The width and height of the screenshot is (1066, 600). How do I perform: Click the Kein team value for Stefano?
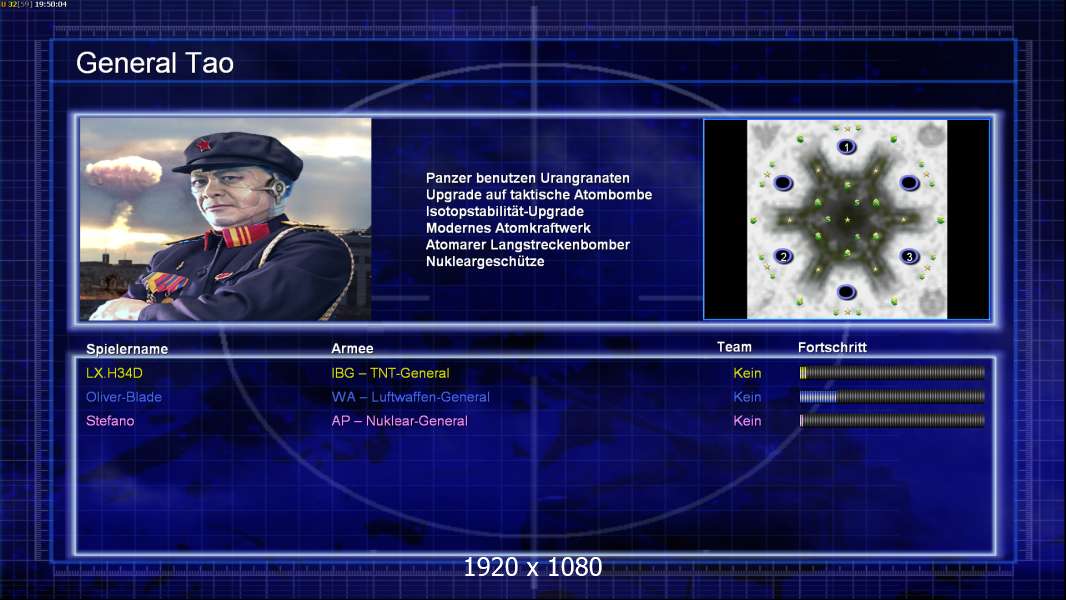tap(747, 421)
